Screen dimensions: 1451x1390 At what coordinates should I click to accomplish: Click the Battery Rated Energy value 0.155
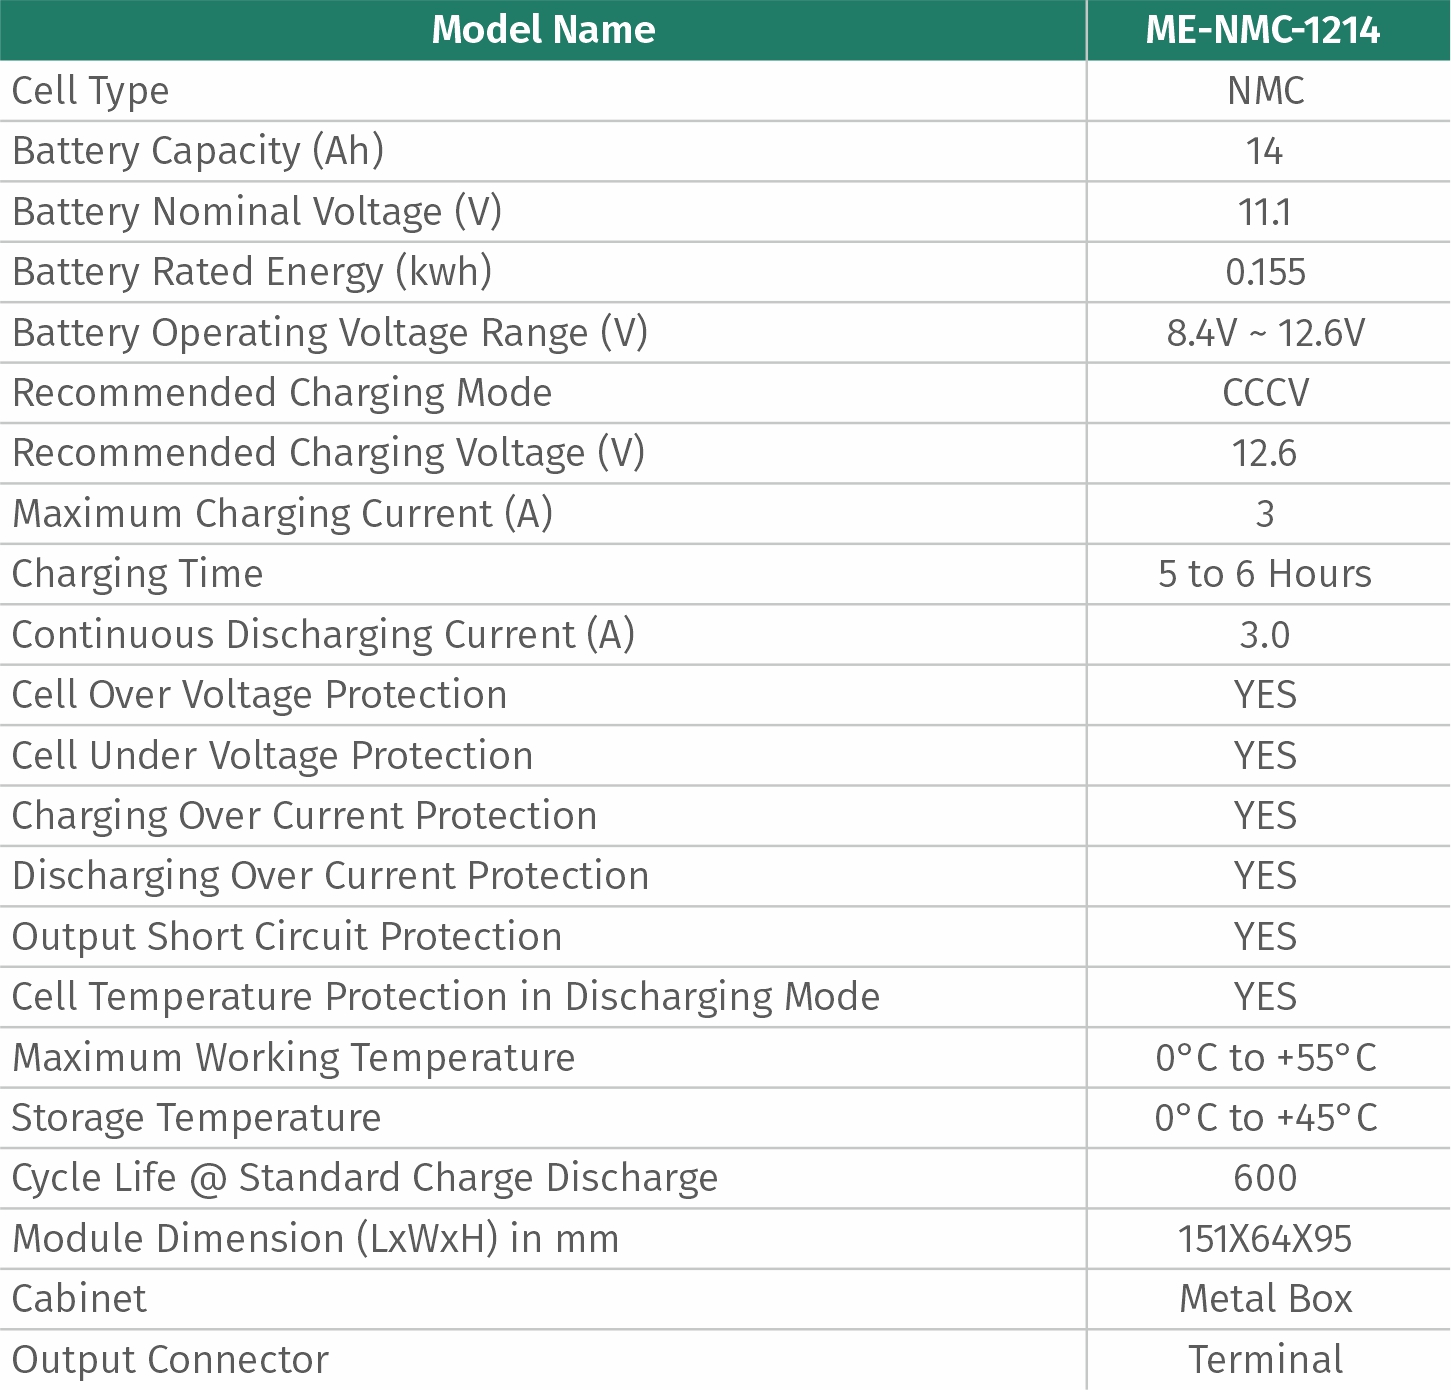(1266, 272)
